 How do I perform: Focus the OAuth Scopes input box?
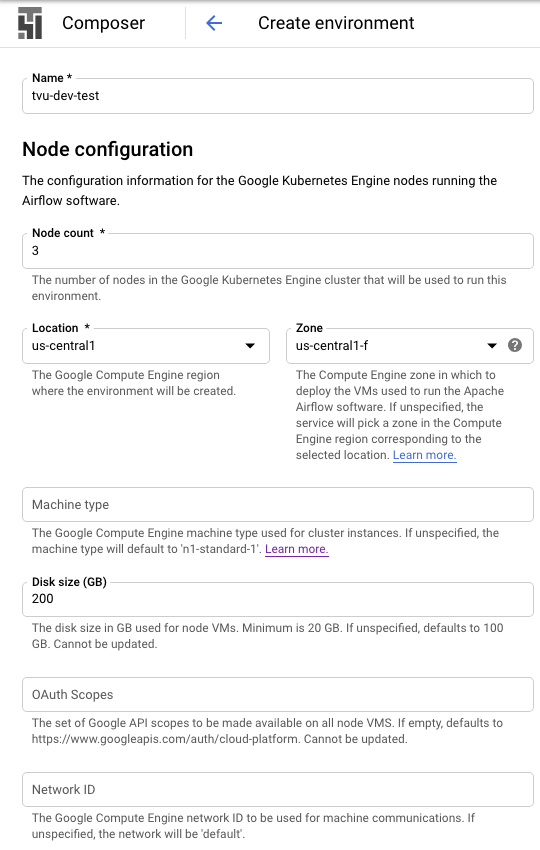click(x=278, y=694)
